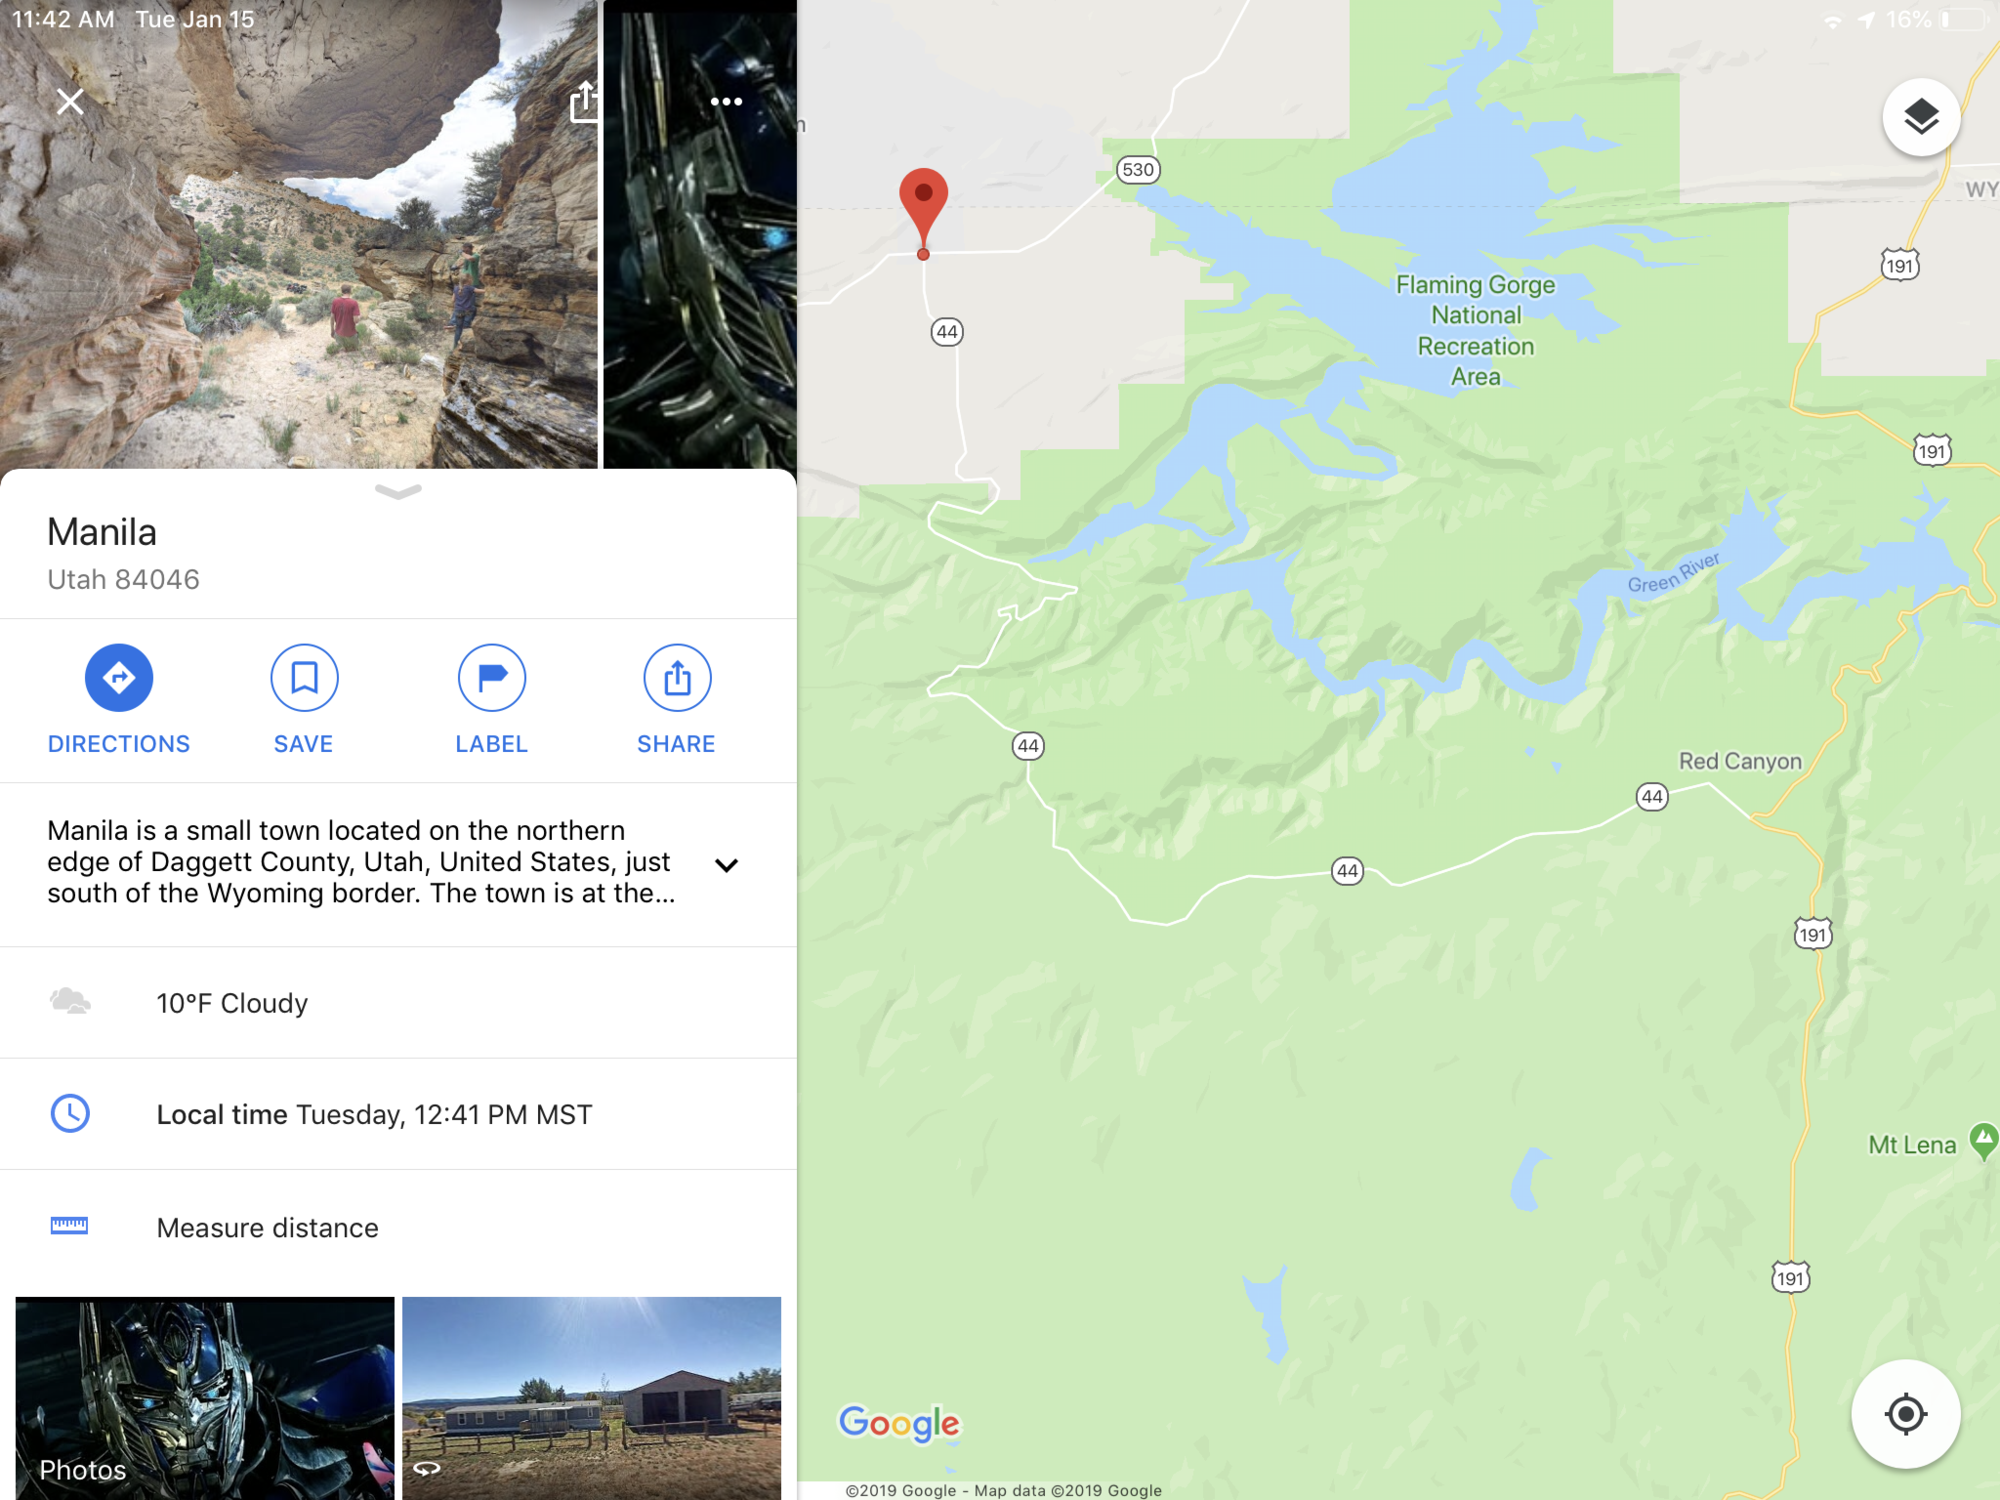The width and height of the screenshot is (2000, 1500).
Task: Tap share icon over the header photo
Action: tap(584, 102)
